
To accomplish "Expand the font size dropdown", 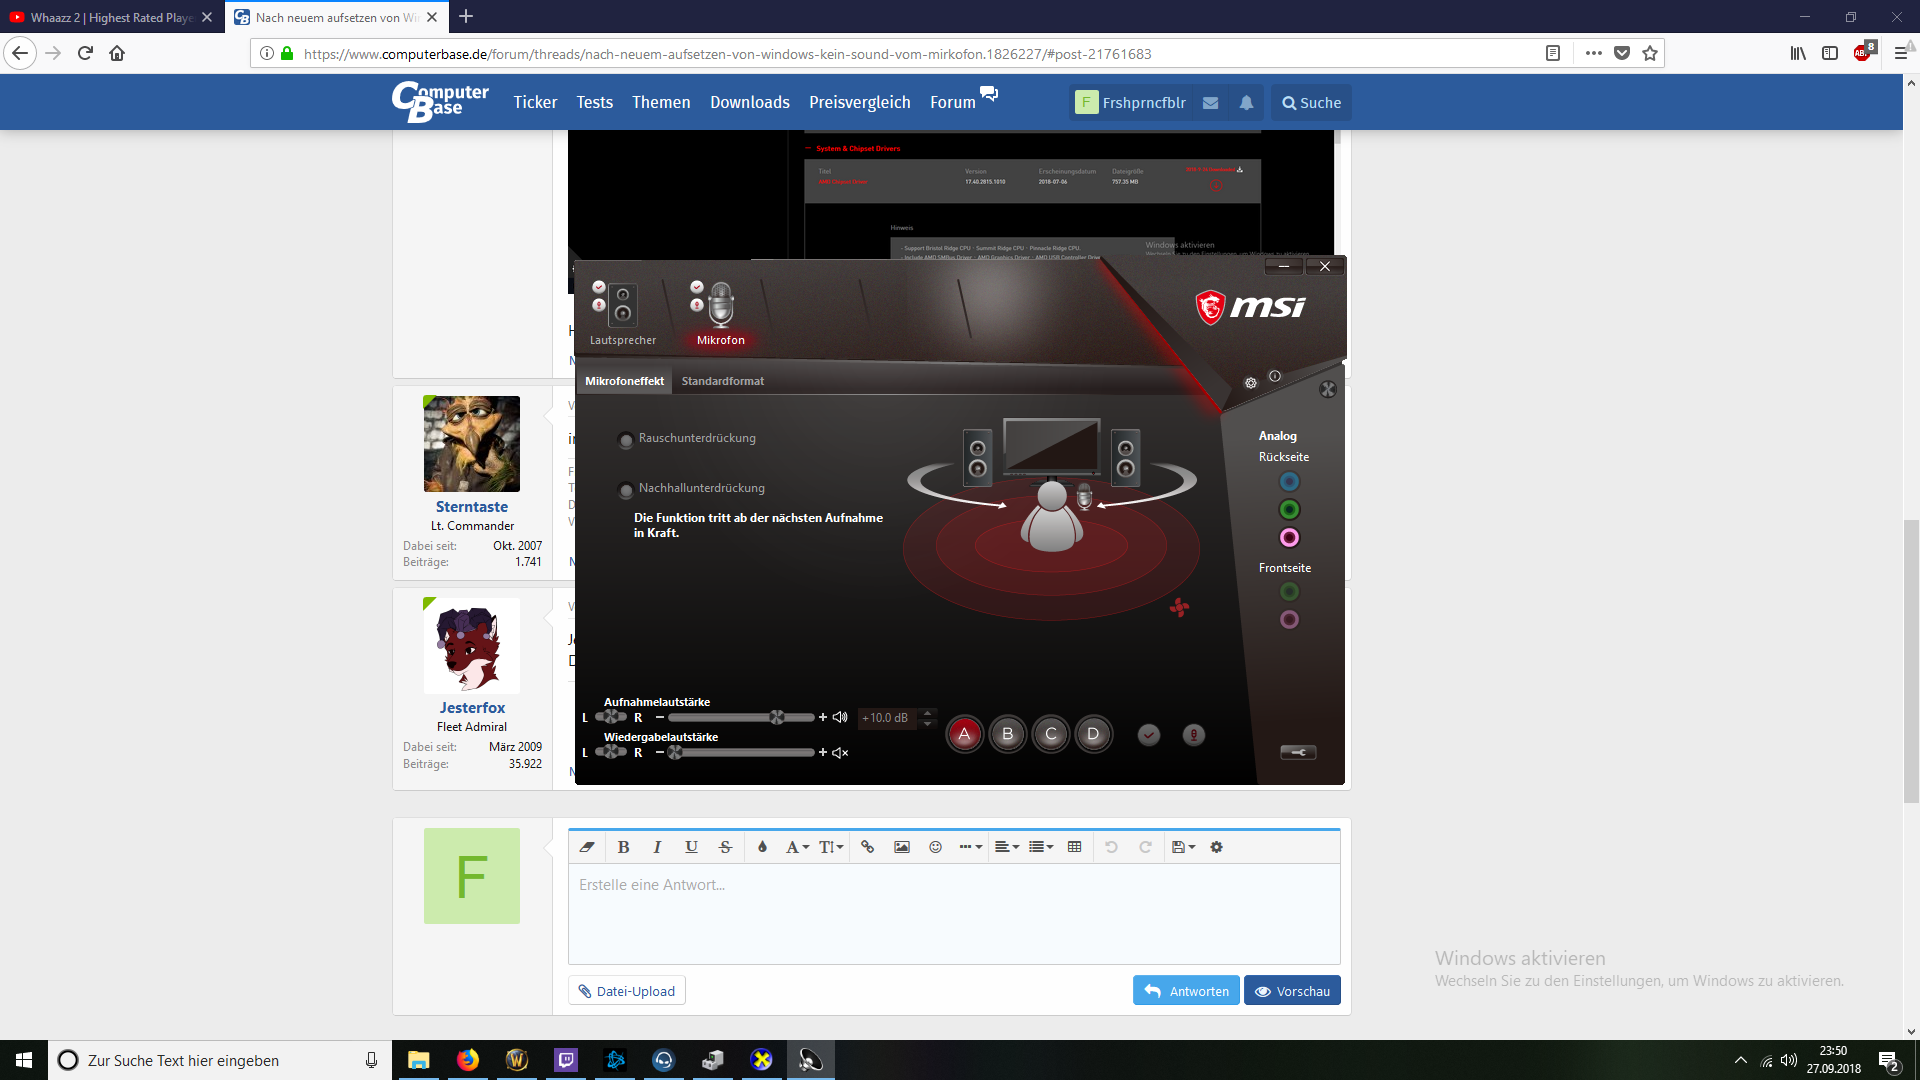I will click(x=831, y=847).
